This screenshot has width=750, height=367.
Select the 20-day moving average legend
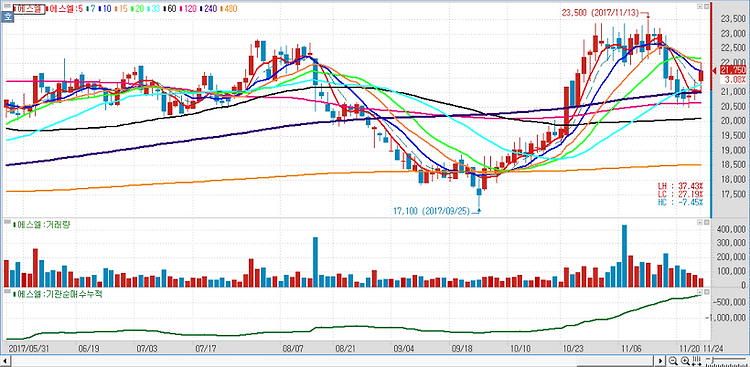[x=137, y=9]
